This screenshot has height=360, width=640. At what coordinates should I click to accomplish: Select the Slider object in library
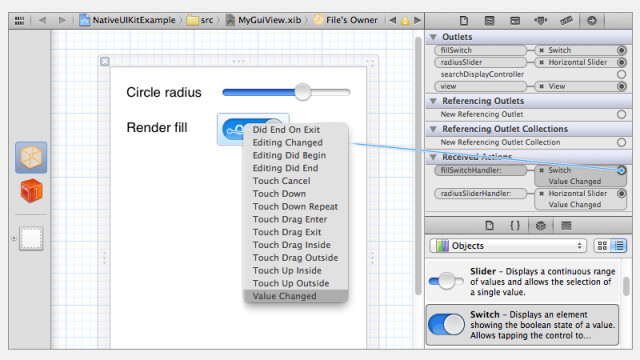tap(522, 282)
